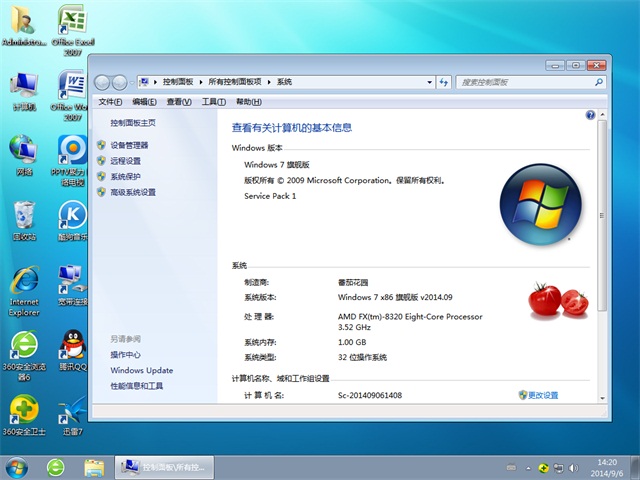Click the search magnifier icon
640x480 pixels.
click(598, 82)
